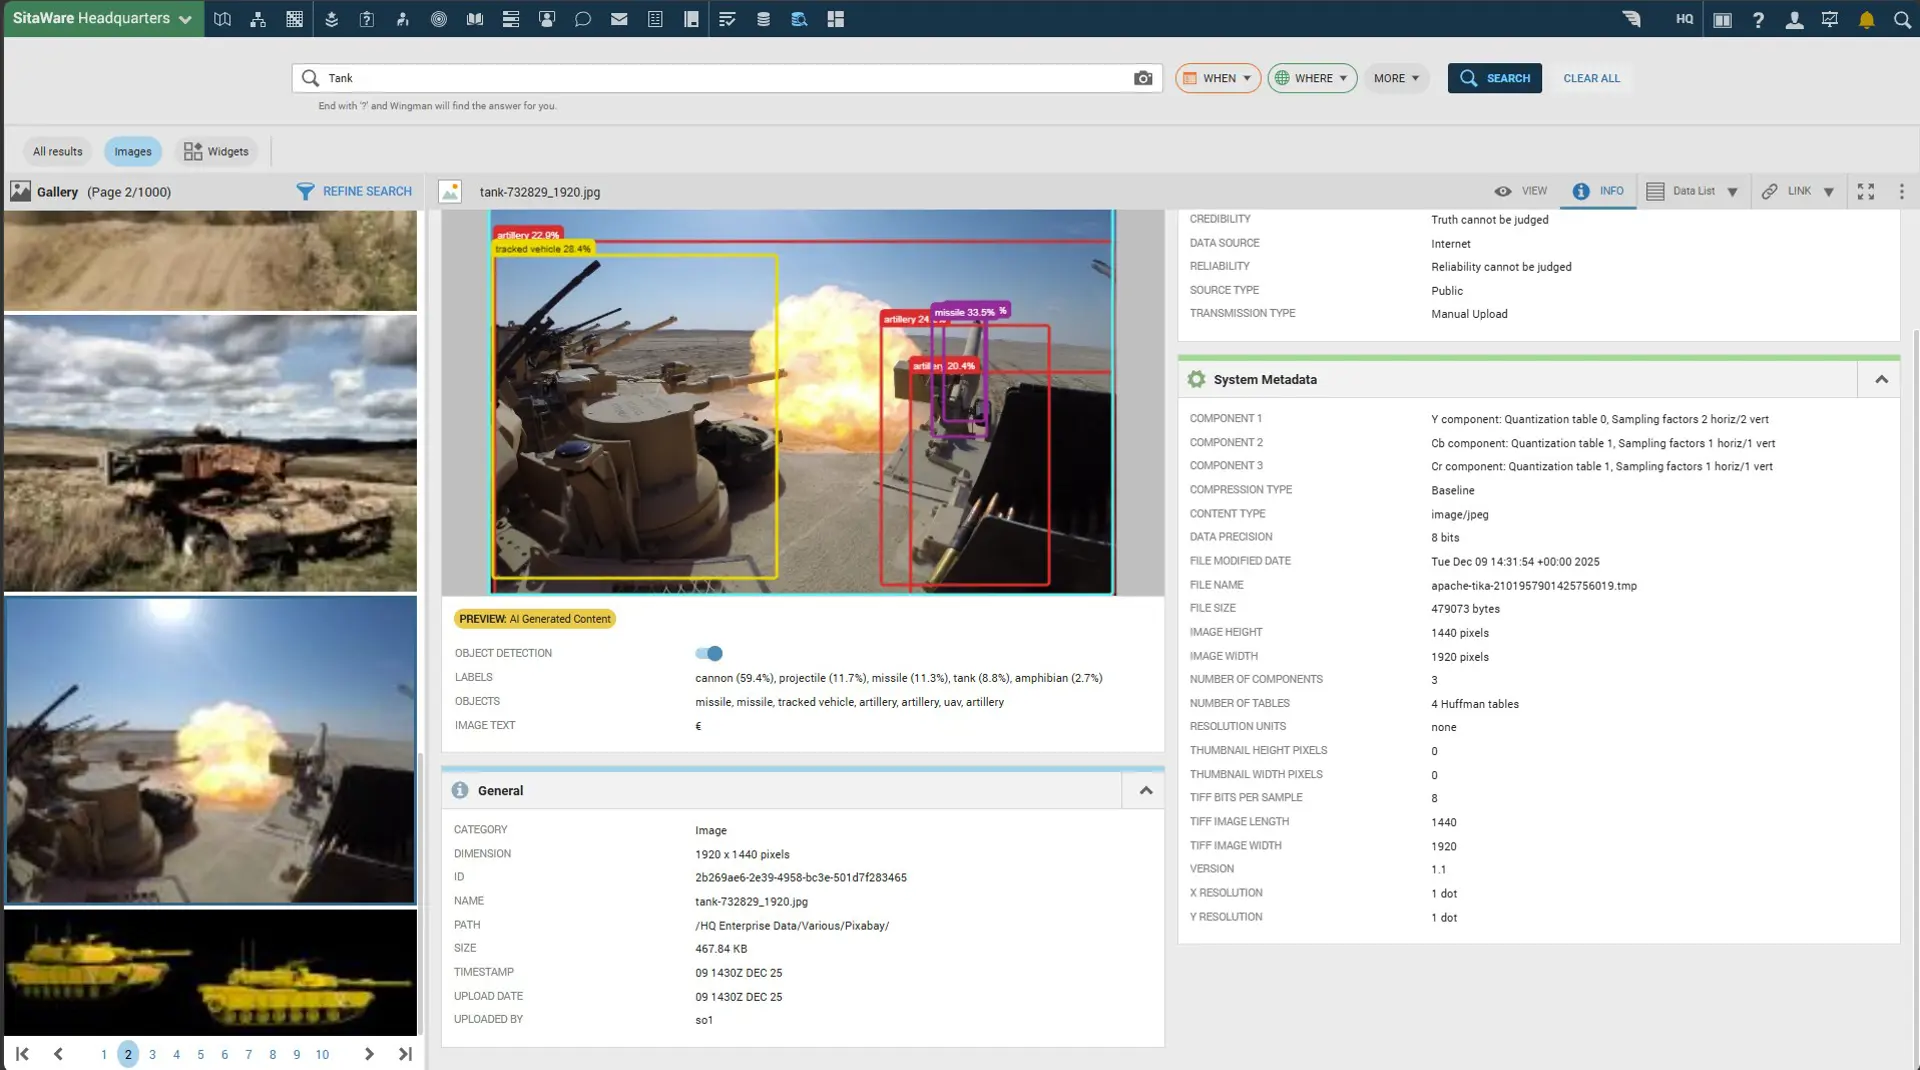Click the Wingman wing icon
Viewport: 1920px width, 1070px height.
1632,19
